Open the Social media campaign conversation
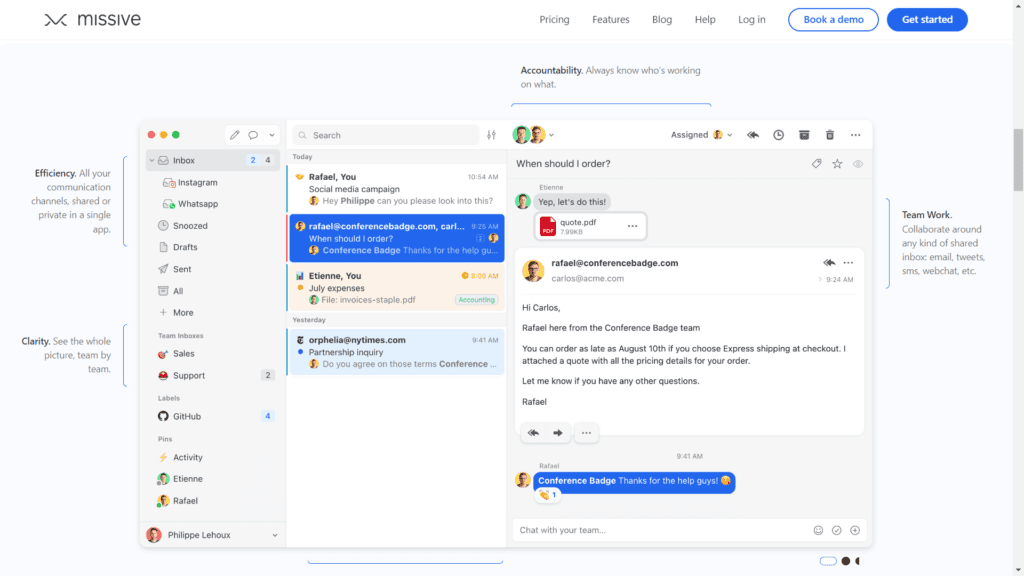The image size is (1024, 576). 396,189
